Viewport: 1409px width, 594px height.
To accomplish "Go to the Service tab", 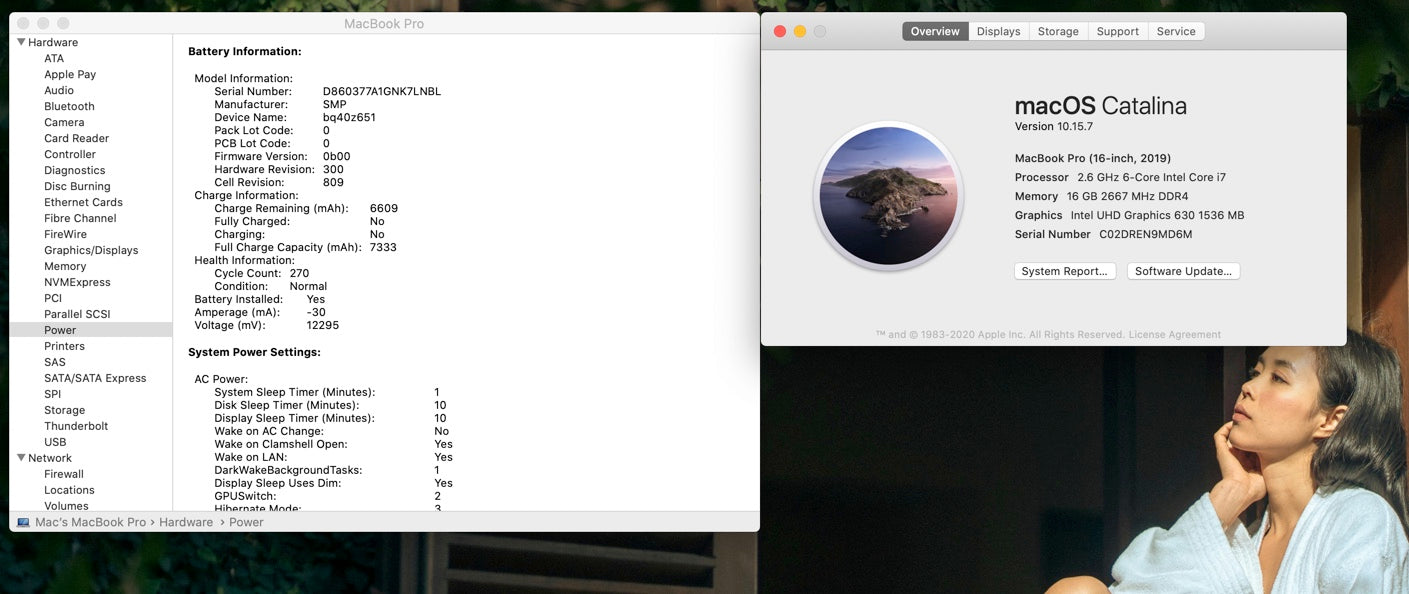I will [1175, 31].
